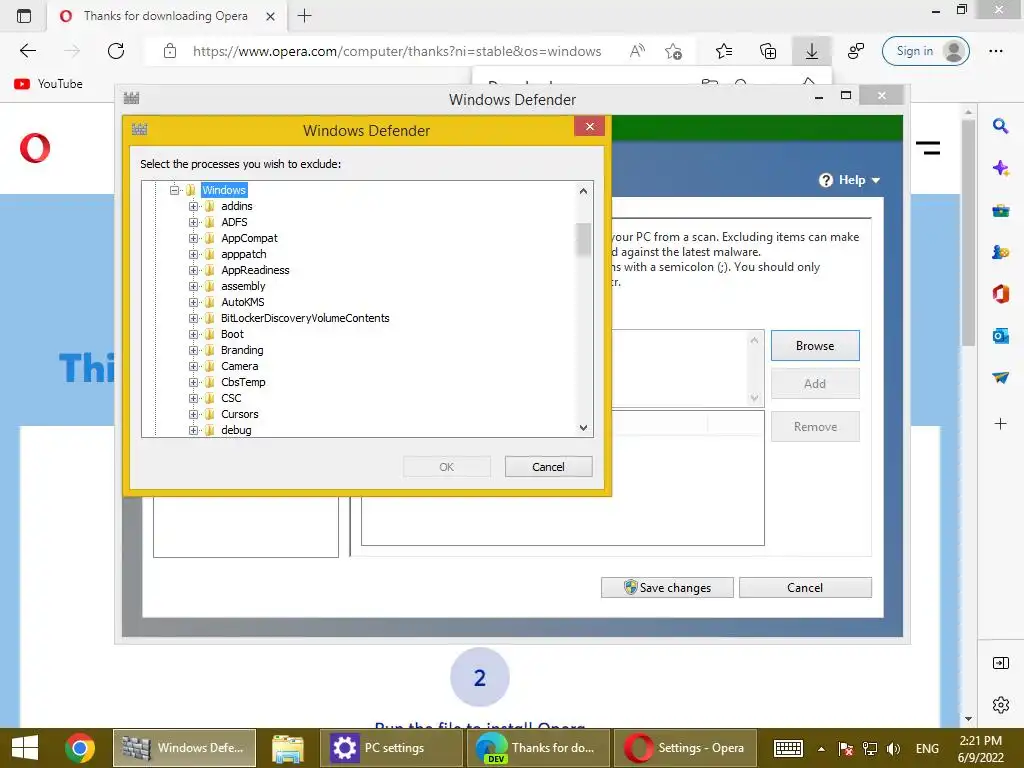This screenshot has height=768, width=1024.
Task: Toggle the Edge sidebar visibility icon
Action: (x=1000, y=664)
